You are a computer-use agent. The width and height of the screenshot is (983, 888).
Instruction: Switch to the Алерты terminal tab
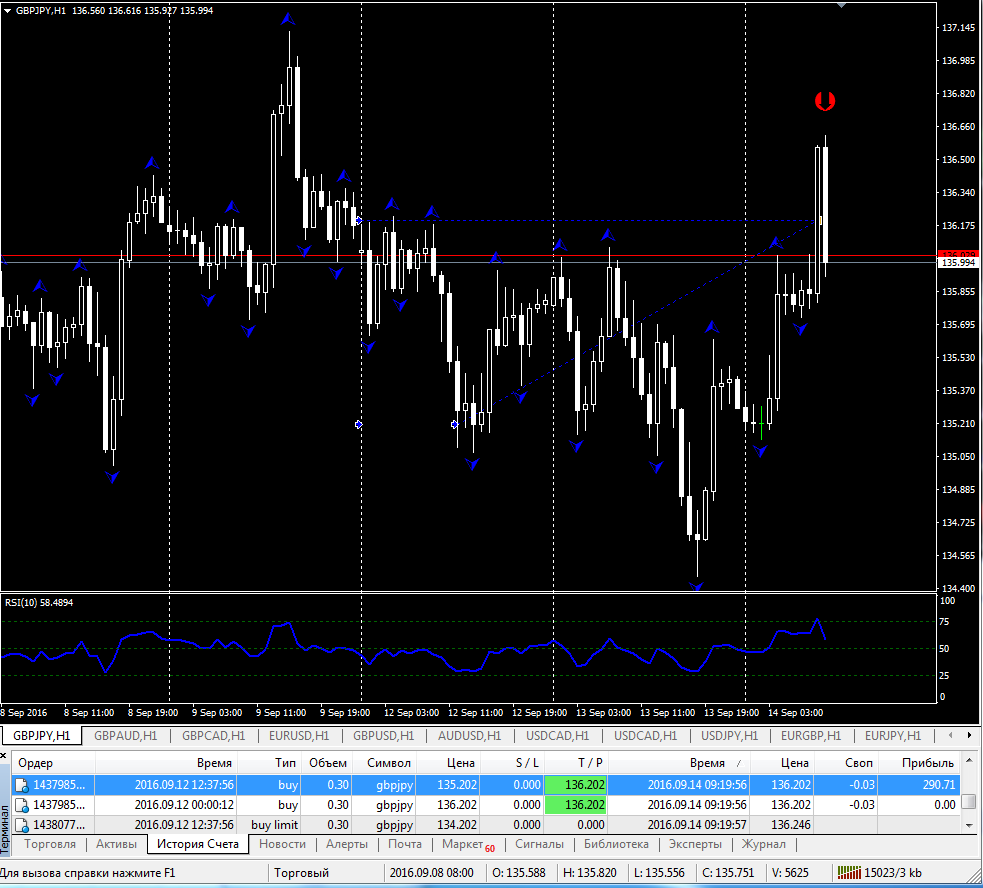(x=347, y=844)
